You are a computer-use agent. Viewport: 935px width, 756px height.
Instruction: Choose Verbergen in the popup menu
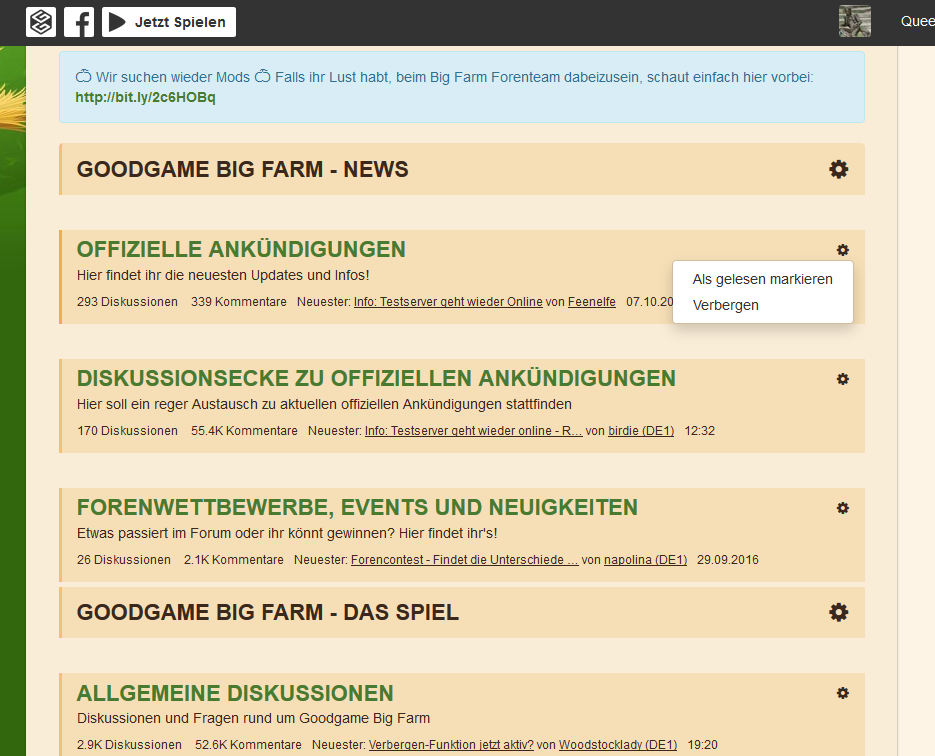[x=726, y=305]
